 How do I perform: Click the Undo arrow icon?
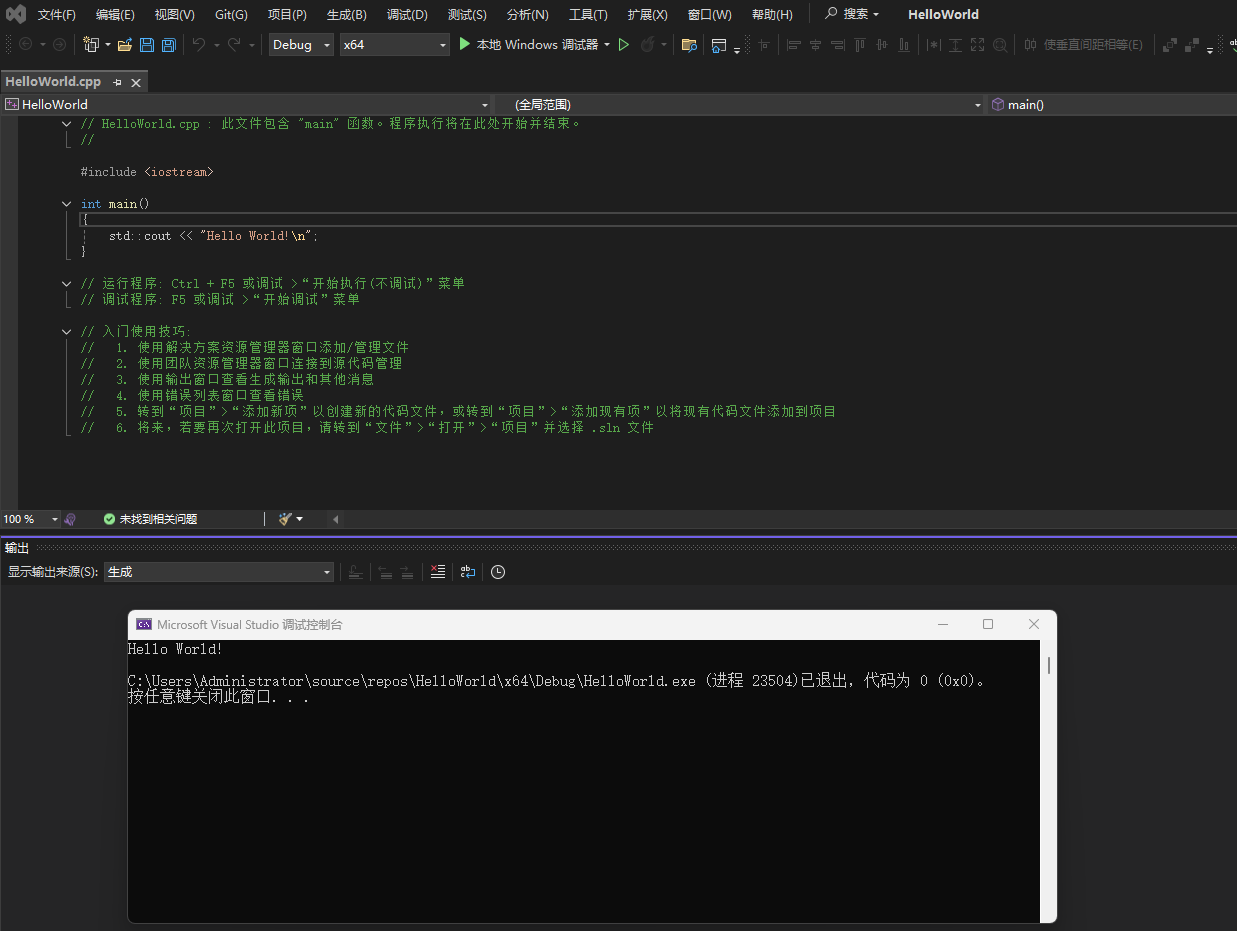(x=198, y=44)
